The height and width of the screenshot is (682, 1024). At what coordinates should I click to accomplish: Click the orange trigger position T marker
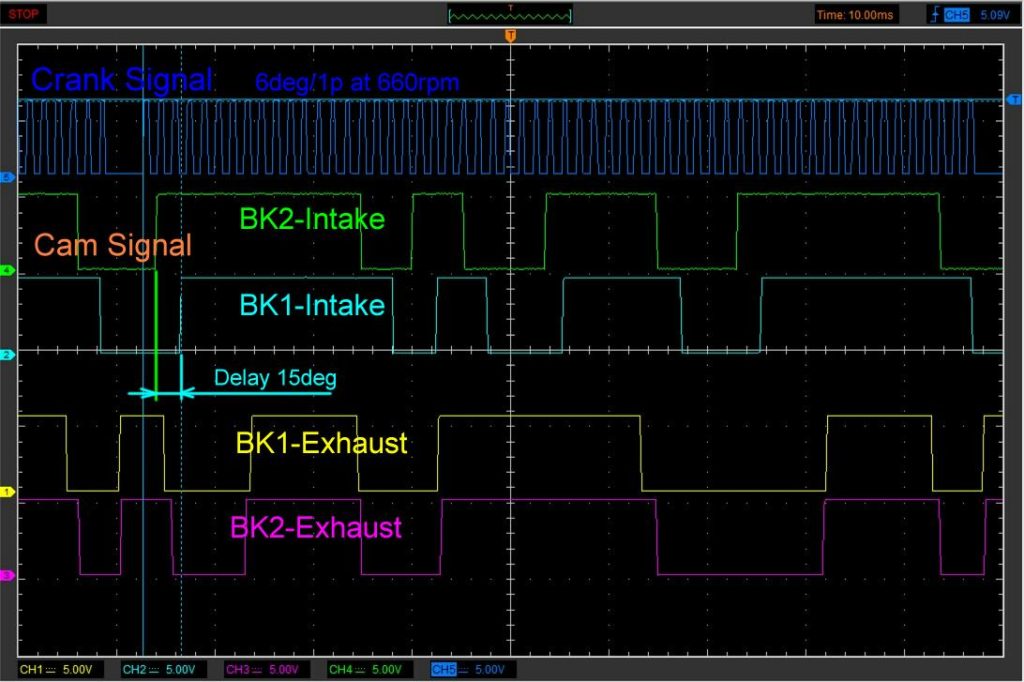(x=511, y=36)
